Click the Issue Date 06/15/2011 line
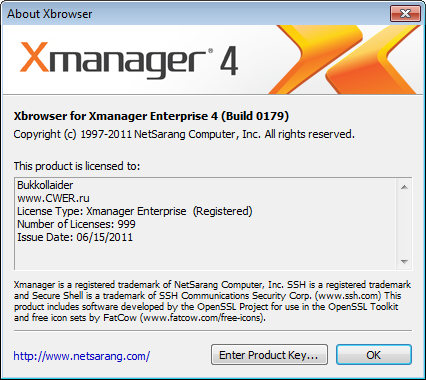The image size is (426, 380). coord(75,237)
